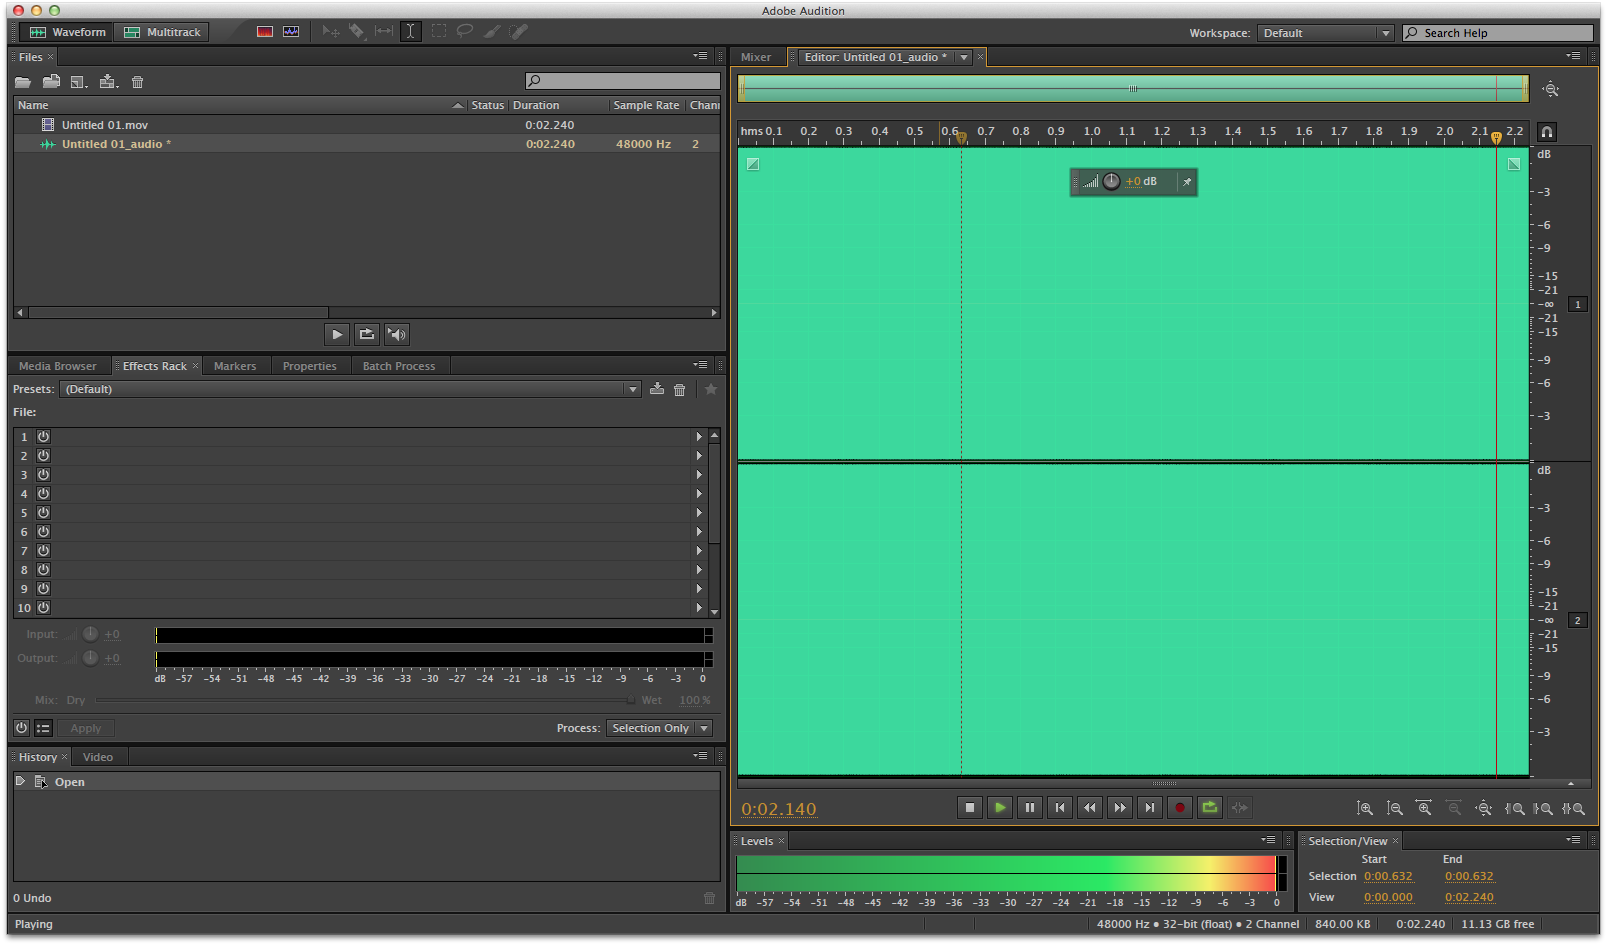Select the Slip tool
The width and height of the screenshot is (1607, 945).
coord(384,31)
